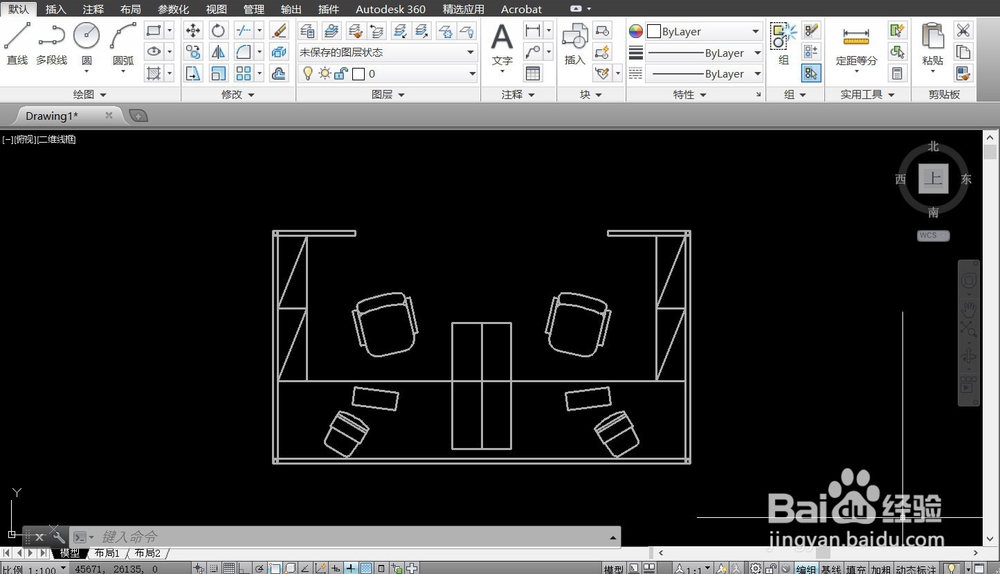This screenshot has width=1000, height=574.
Task: Click the WCS coordinate system button
Action: pos(933,235)
